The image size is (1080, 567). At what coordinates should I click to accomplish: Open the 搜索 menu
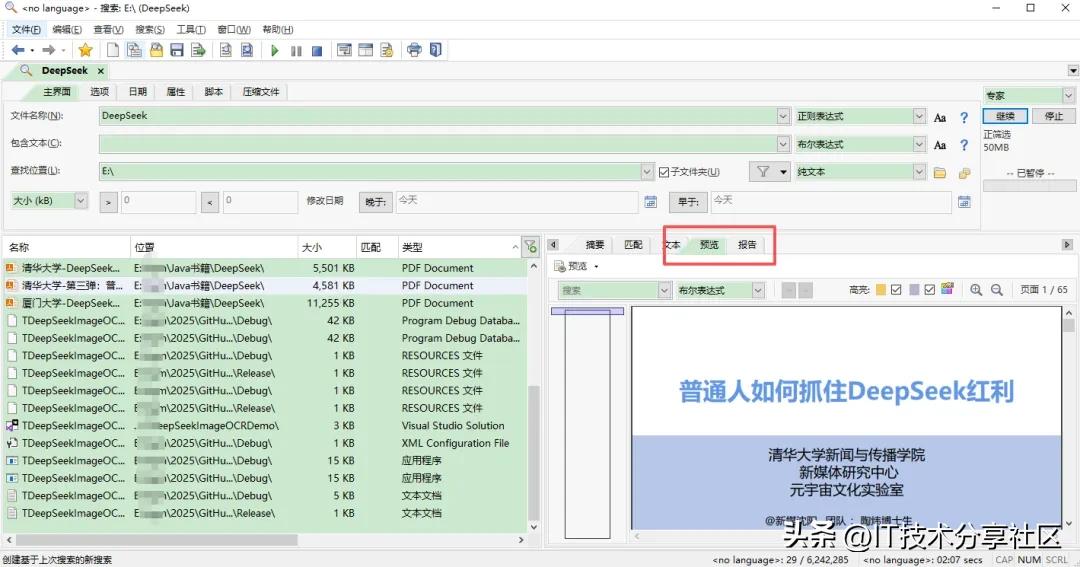[x=149, y=30]
